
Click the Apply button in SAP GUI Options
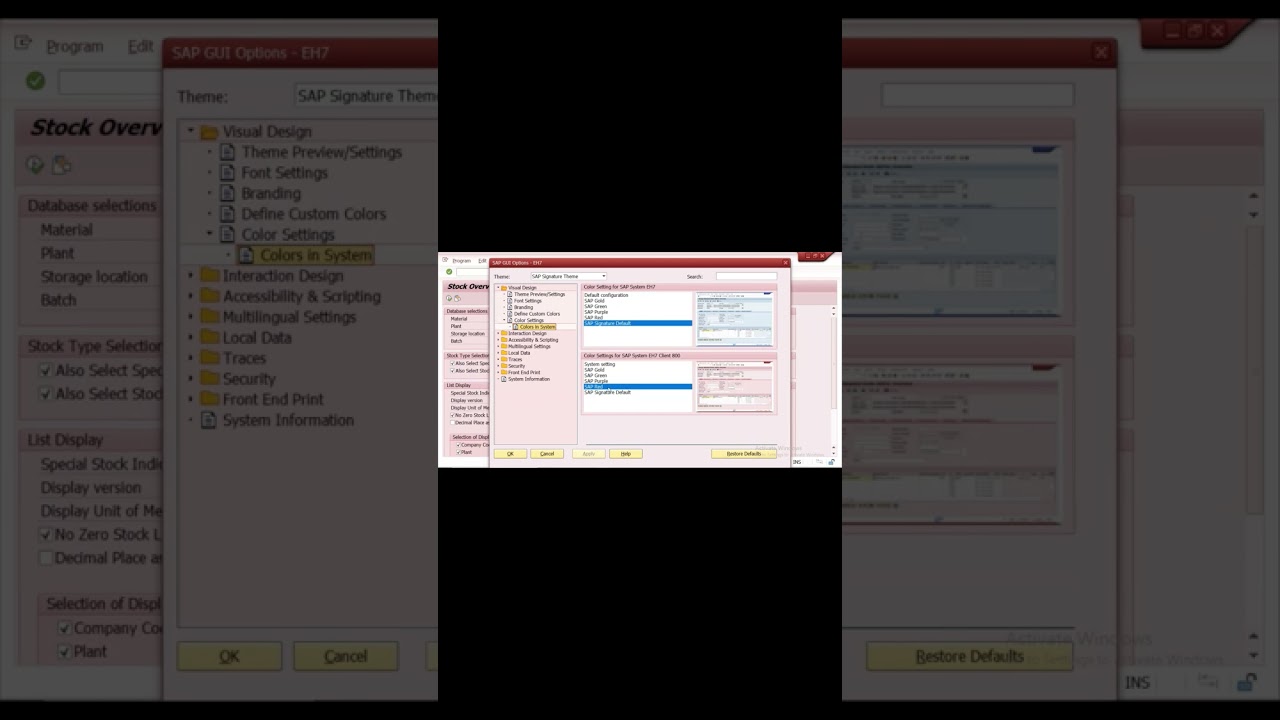point(588,454)
